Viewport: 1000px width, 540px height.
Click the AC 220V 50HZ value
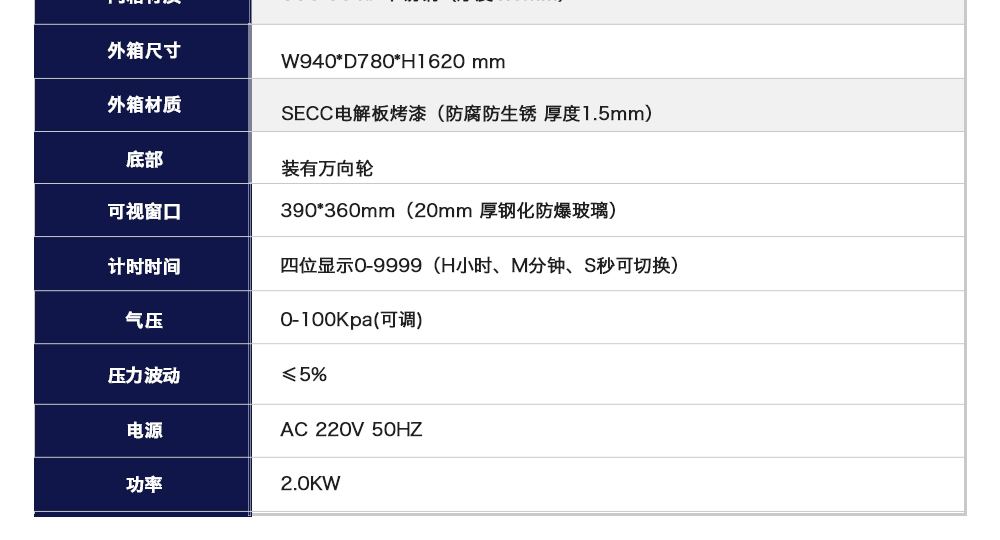(x=351, y=430)
